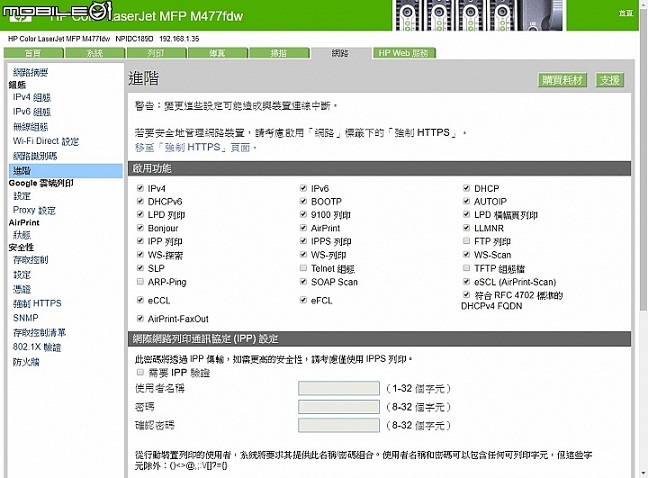Toggle the IPPS 列印 checkbox
The image size is (648, 478).
tap(303, 241)
